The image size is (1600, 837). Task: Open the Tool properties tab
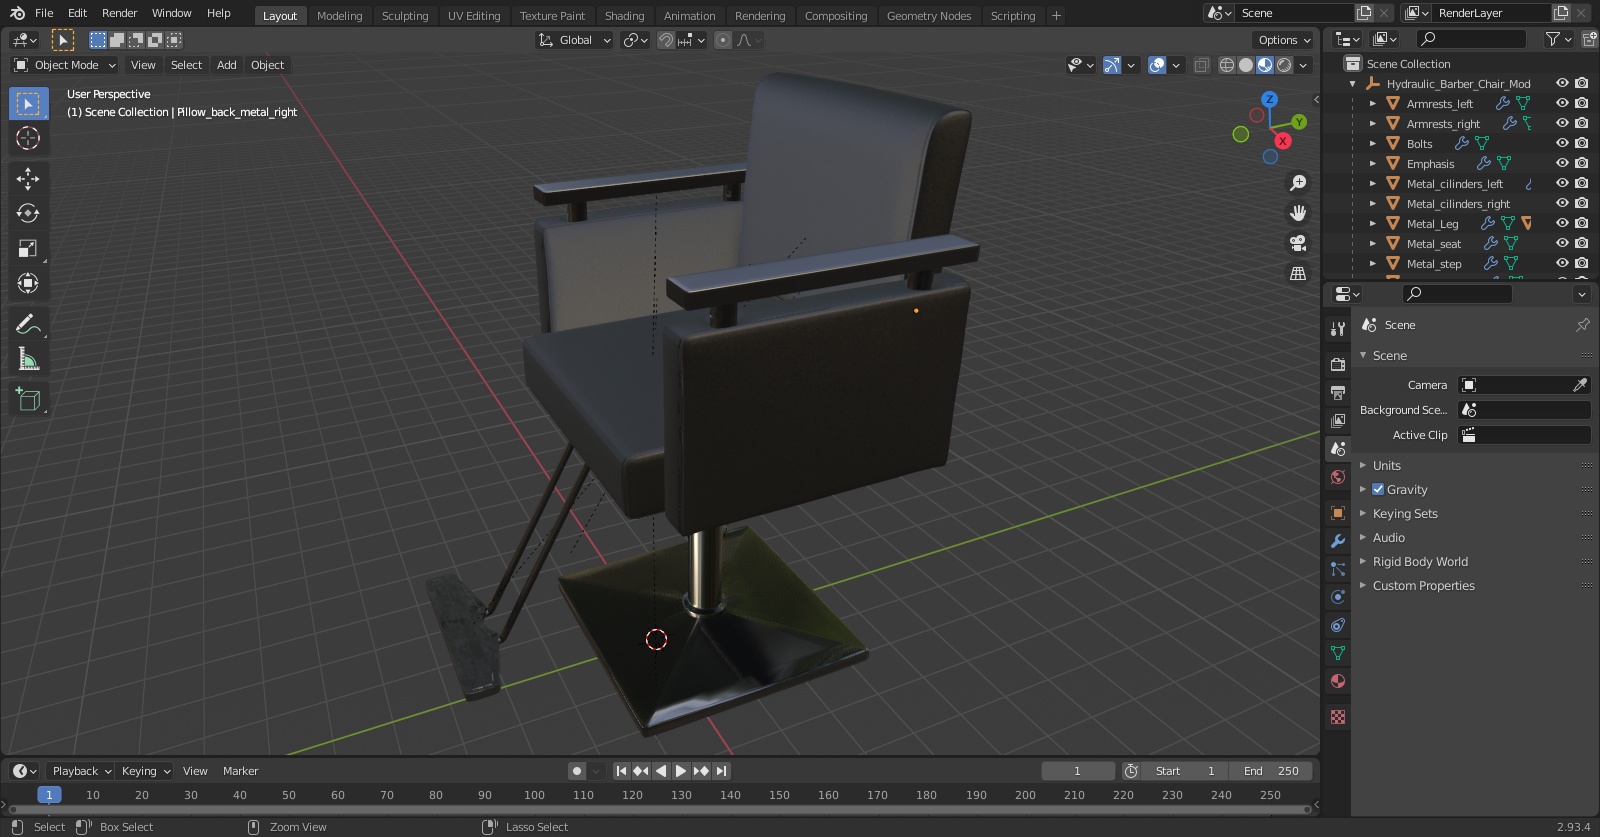(x=1338, y=328)
